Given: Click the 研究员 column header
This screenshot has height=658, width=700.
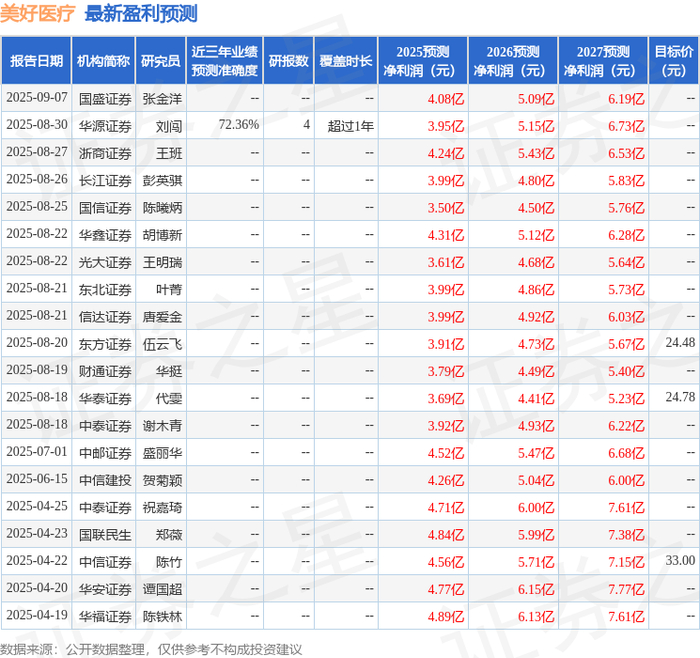Looking at the screenshot, I should pos(161,61).
